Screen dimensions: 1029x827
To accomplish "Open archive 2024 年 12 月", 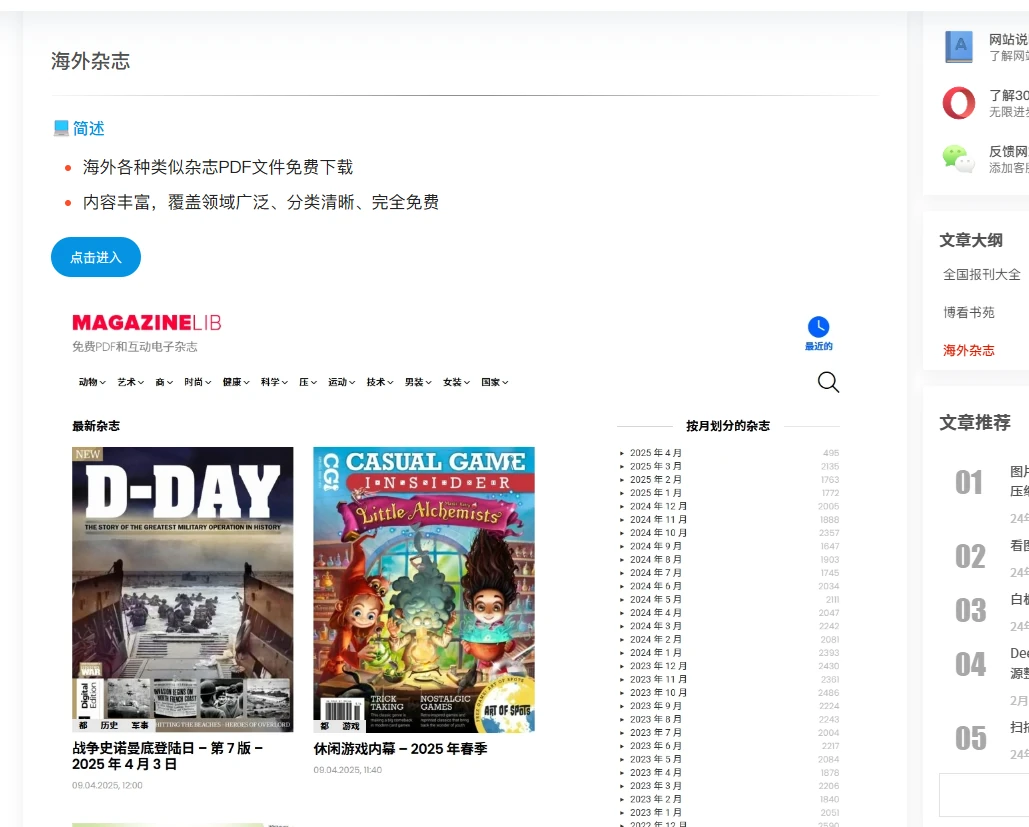I will coord(658,506).
